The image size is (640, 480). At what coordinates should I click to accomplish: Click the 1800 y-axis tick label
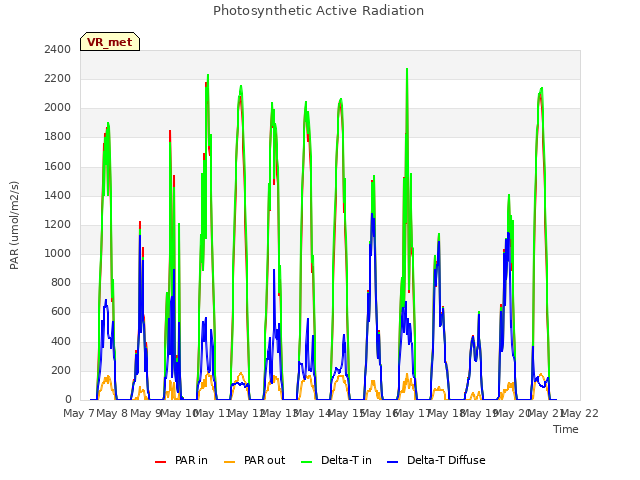tap(58, 137)
